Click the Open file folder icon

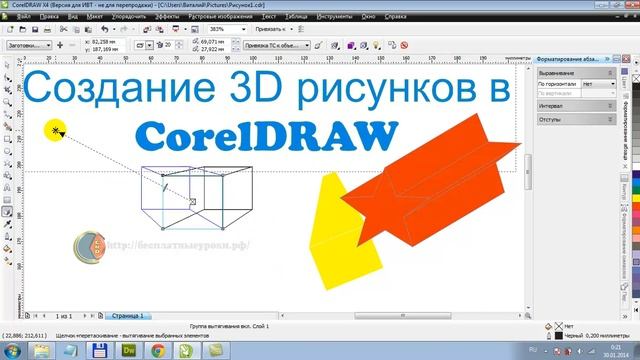pyautogui.click(x=22, y=29)
